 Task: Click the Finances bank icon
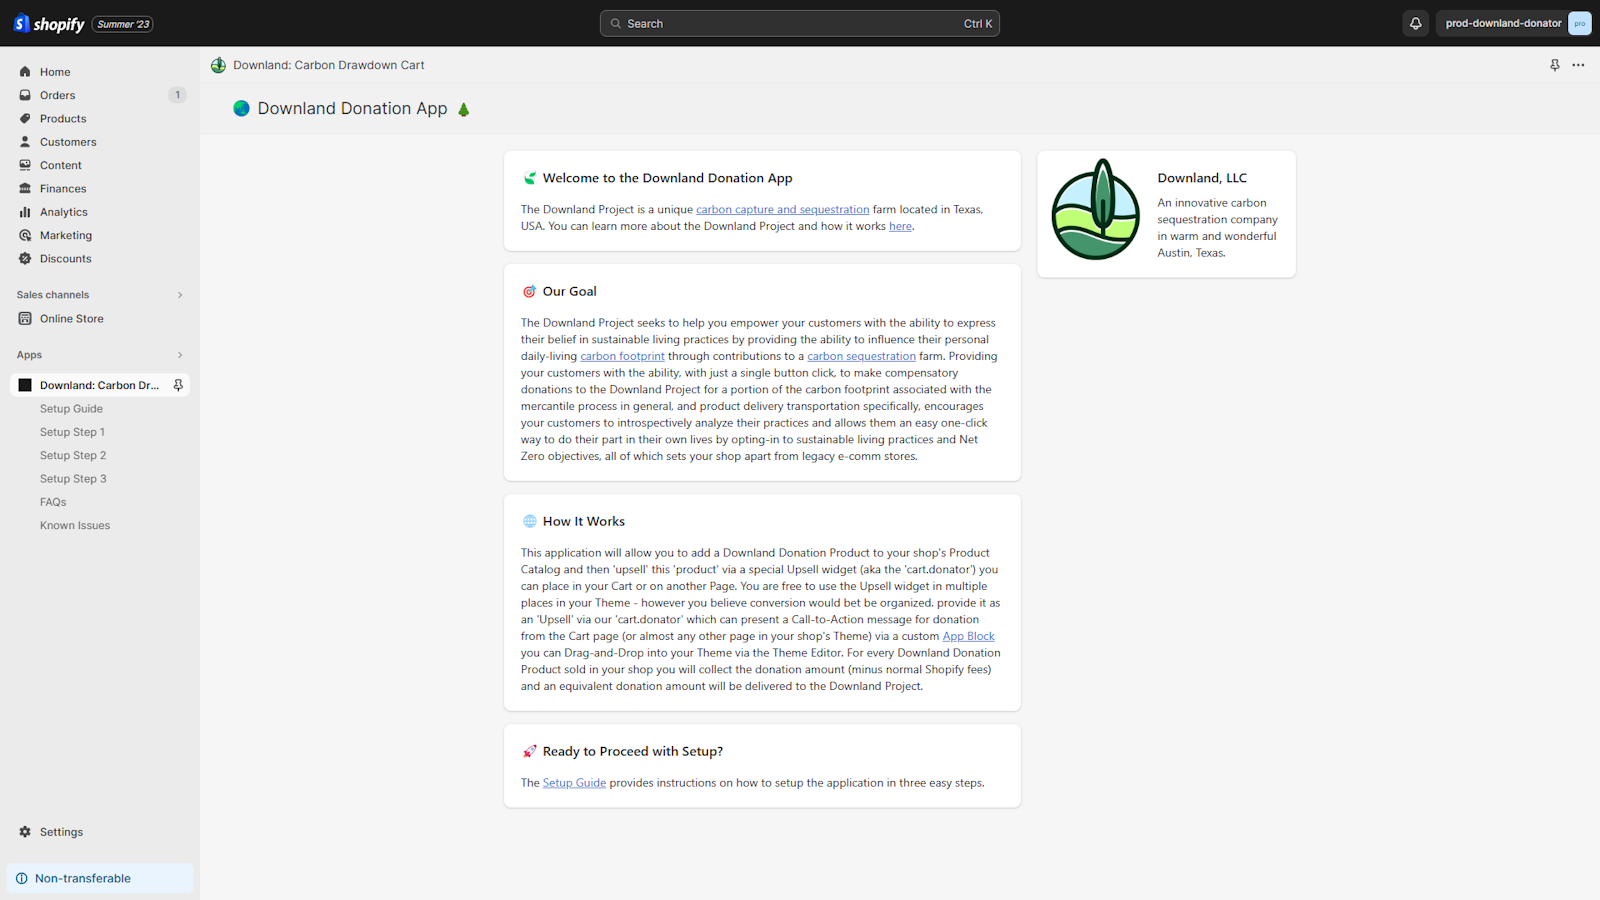click(25, 188)
